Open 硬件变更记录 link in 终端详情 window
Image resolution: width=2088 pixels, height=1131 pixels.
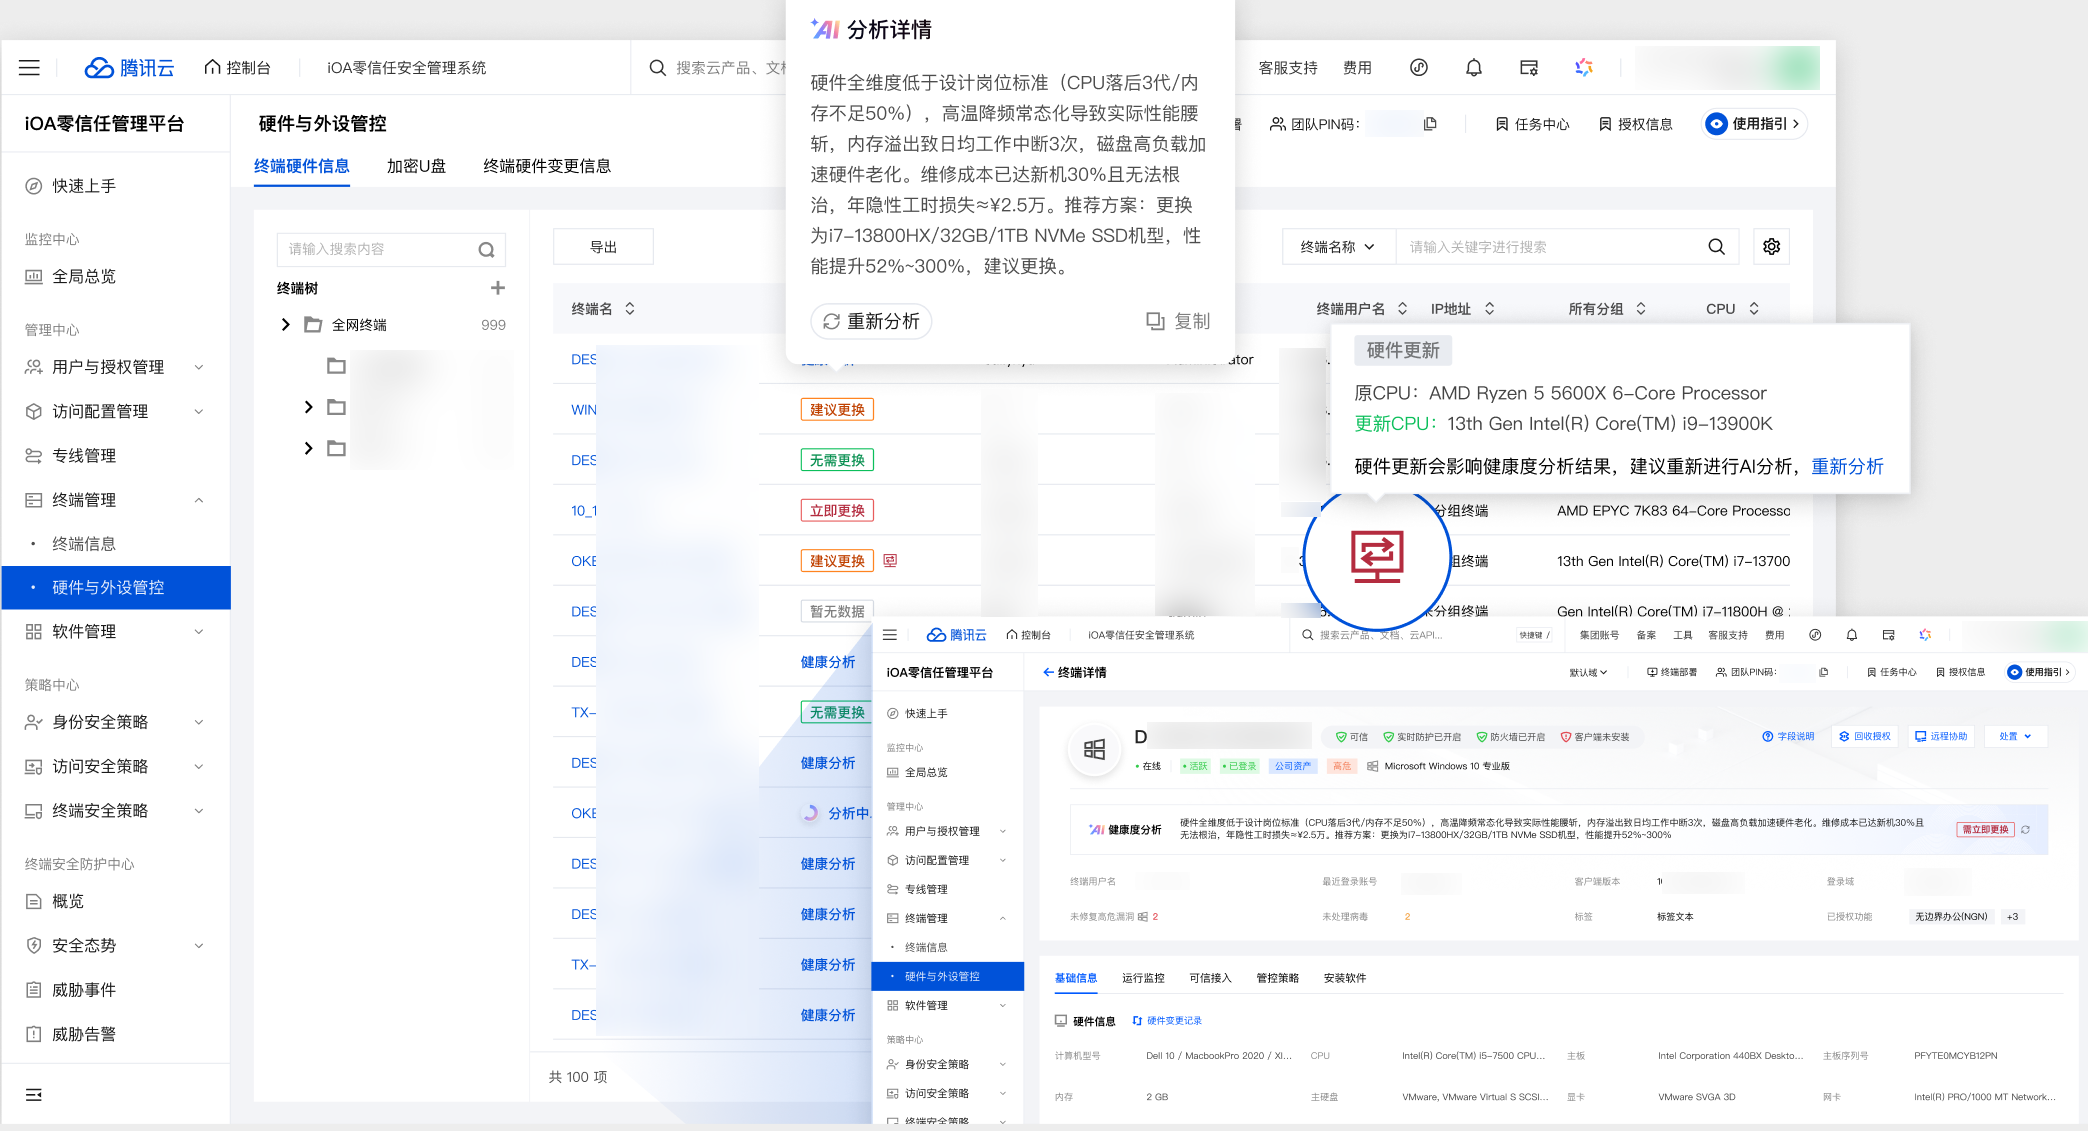coord(1166,1021)
